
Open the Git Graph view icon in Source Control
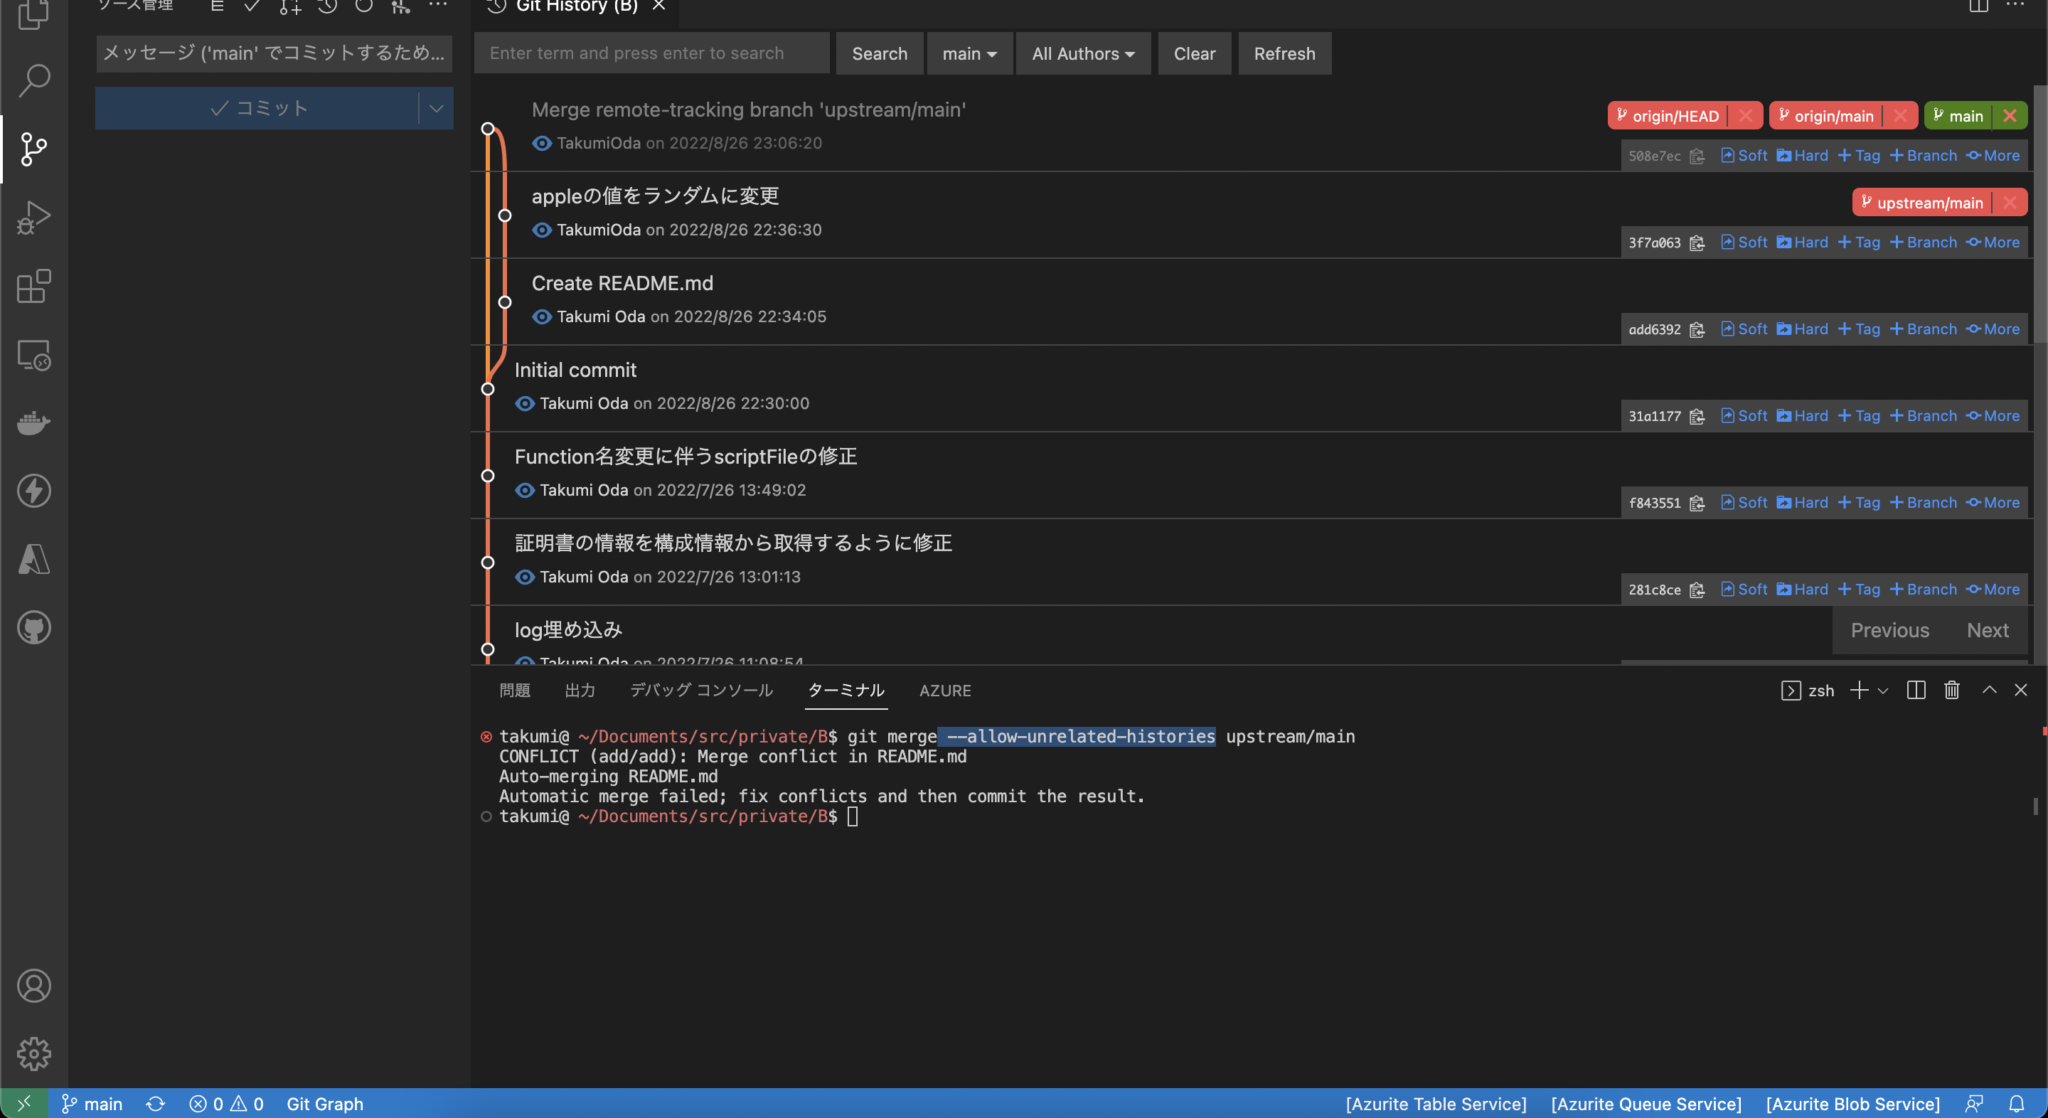pos(401,6)
